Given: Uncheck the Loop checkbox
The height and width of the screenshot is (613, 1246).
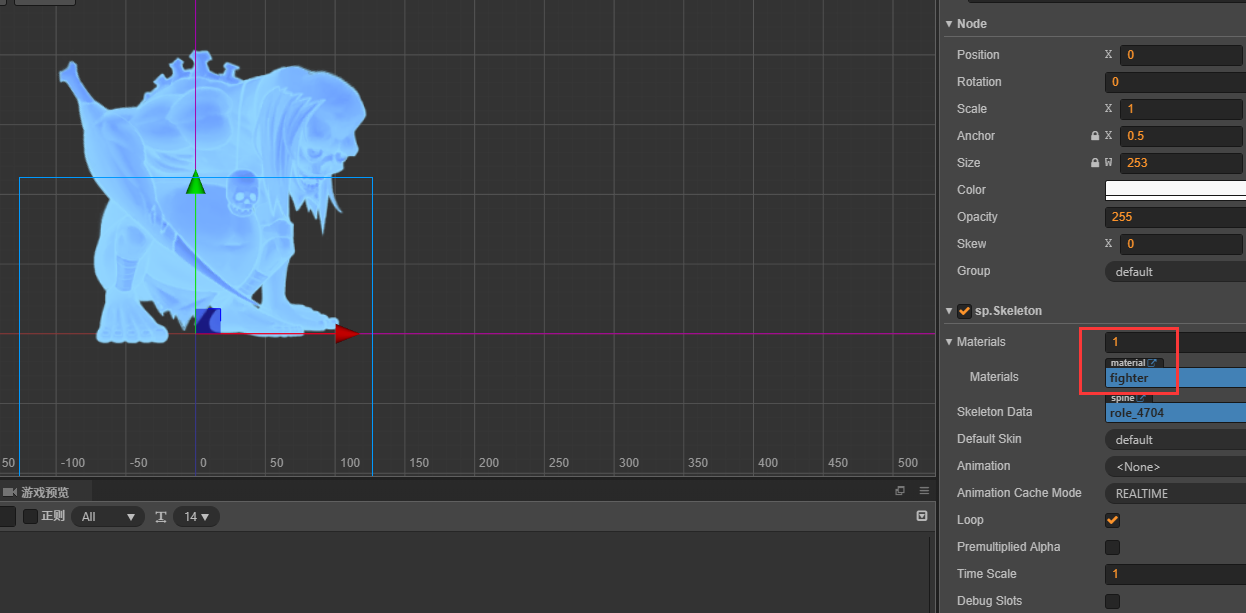Looking at the screenshot, I should point(1112,520).
